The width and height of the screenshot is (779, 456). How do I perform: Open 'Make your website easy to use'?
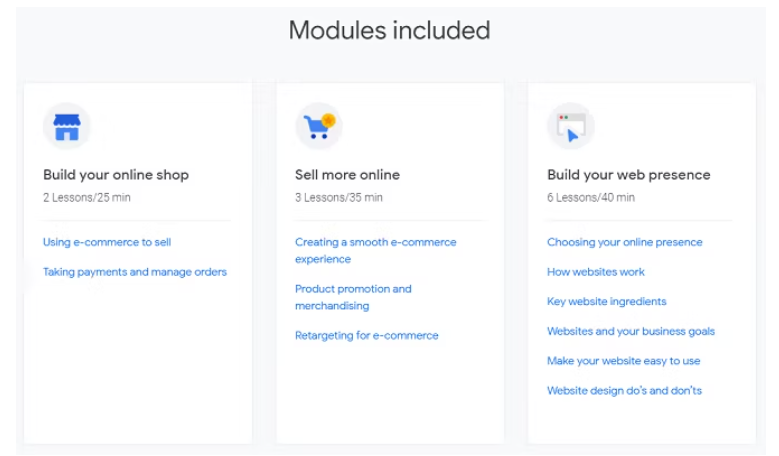(x=623, y=361)
